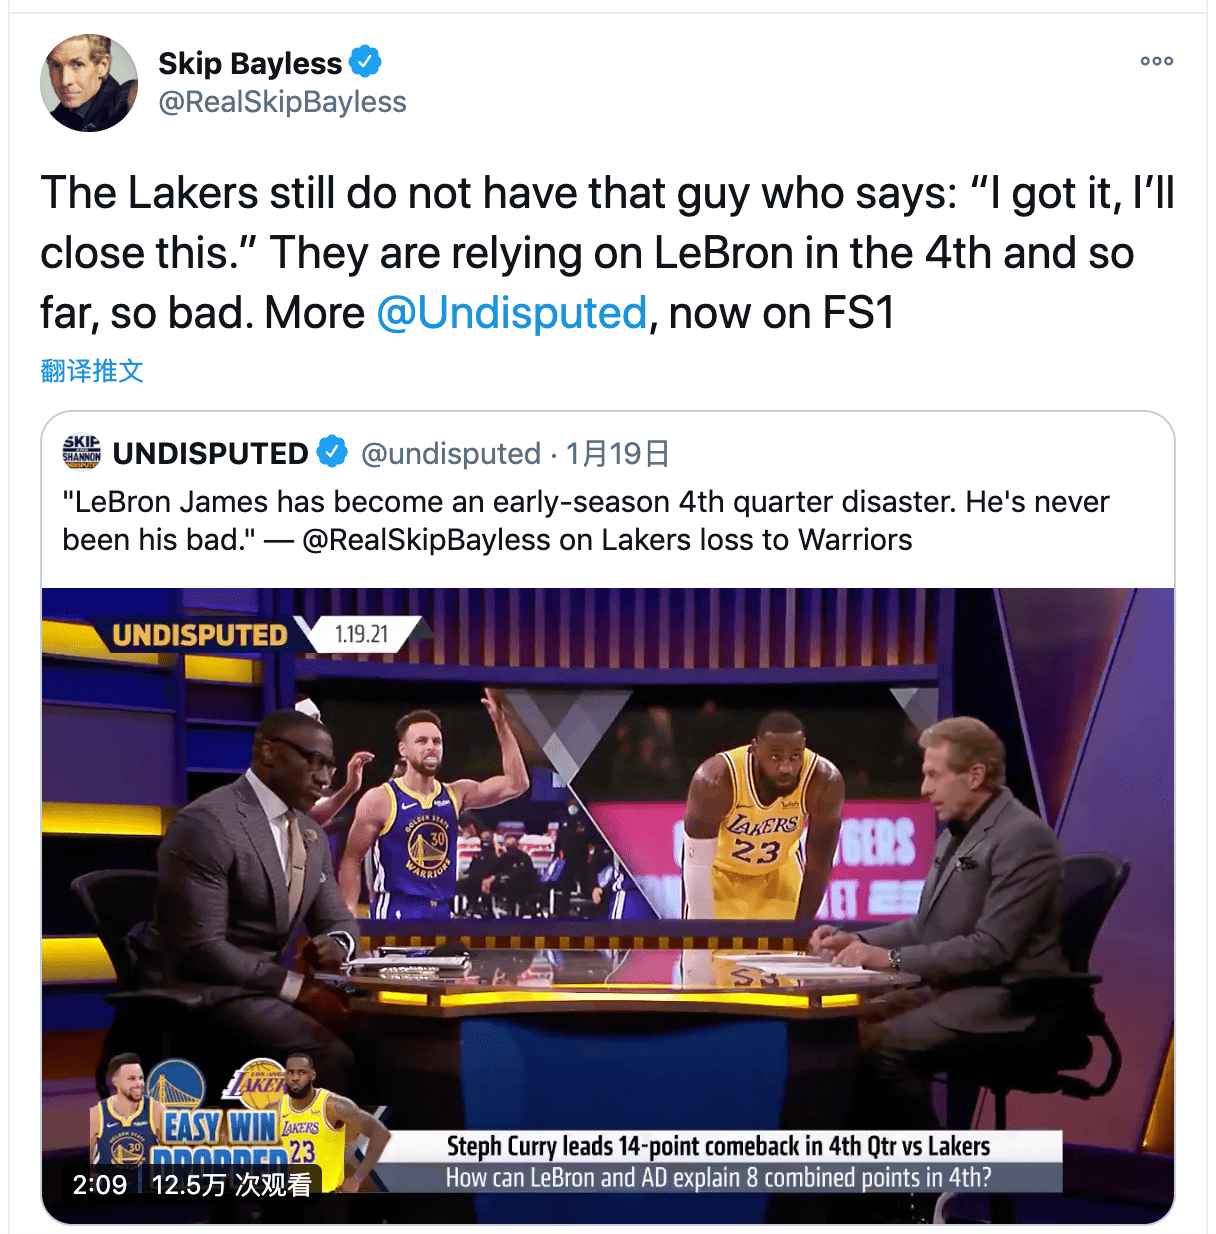
Task: Click the Easy Win graphic in the video corner
Action: (x=221, y=1126)
